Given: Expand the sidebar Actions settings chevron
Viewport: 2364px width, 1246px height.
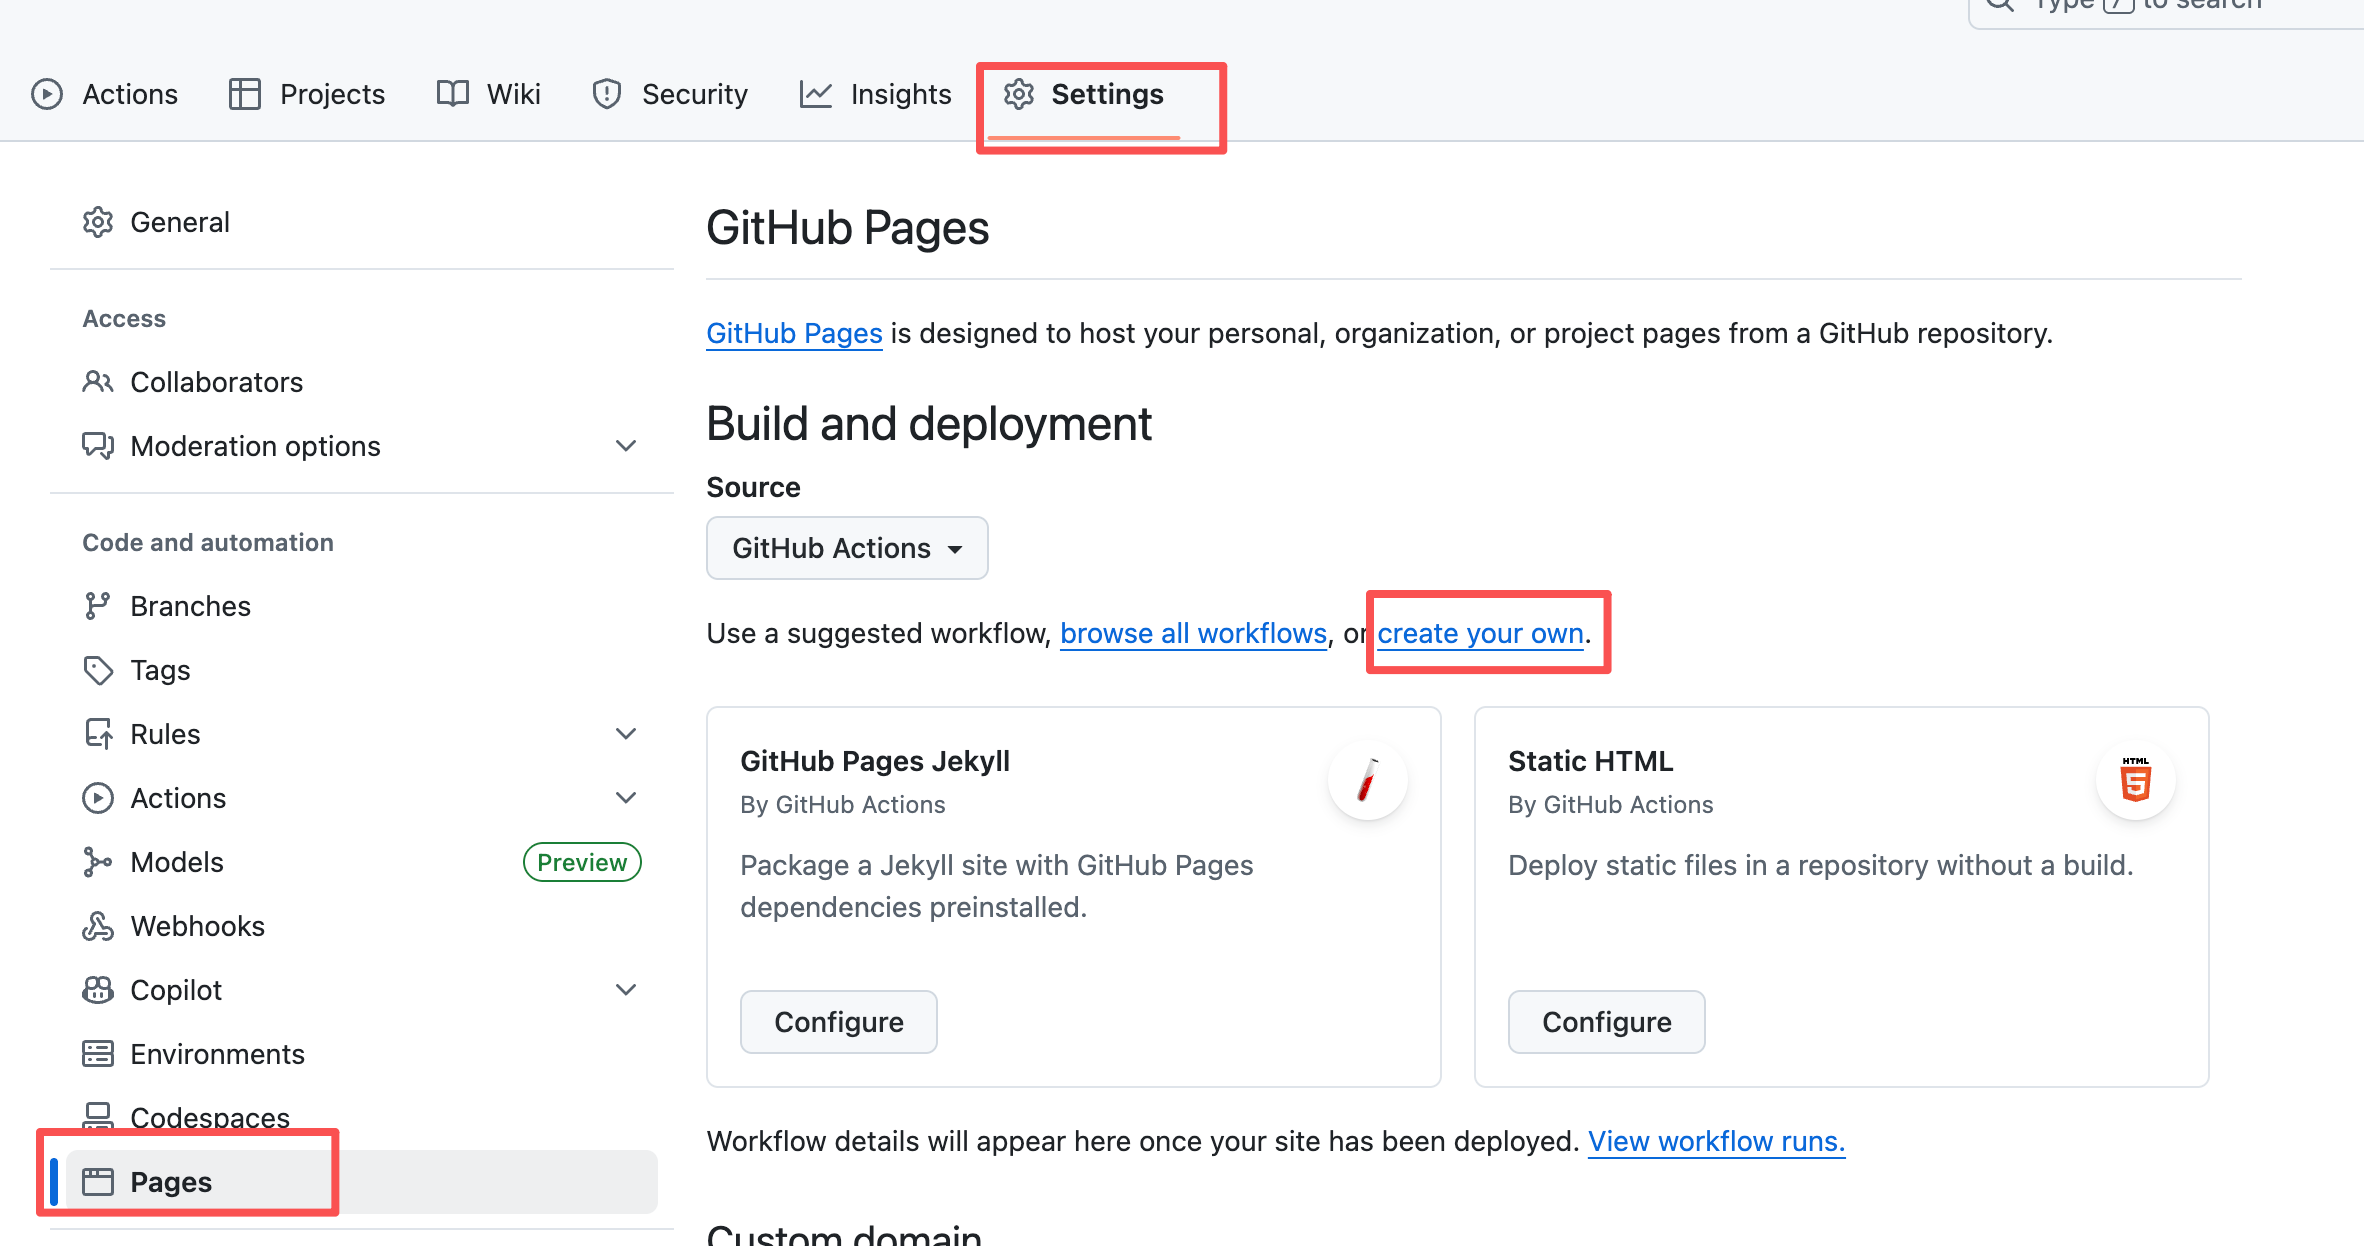Looking at the screenshot, I should point(626,798).
